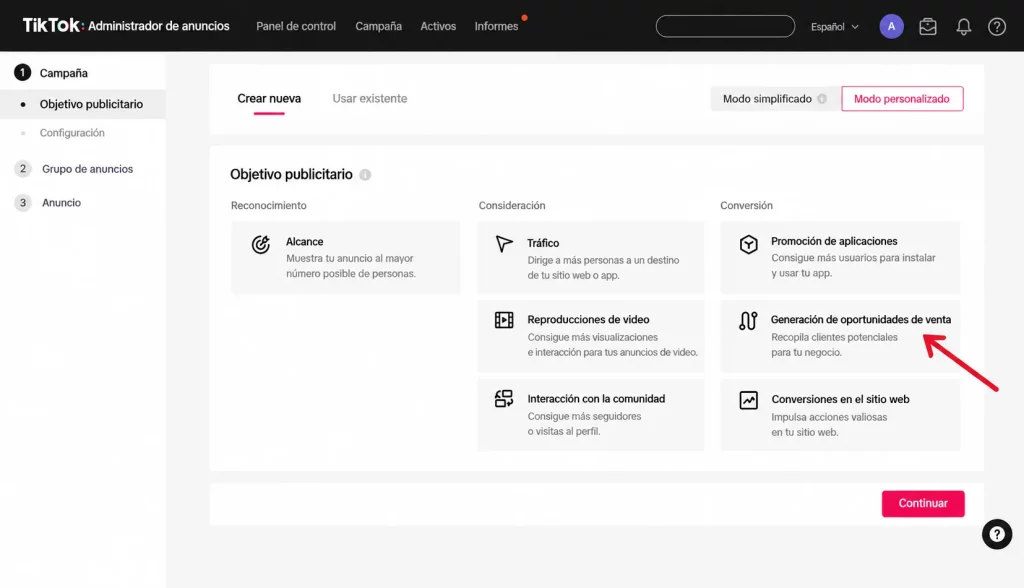Open the Informes menu

pos(496,26)
